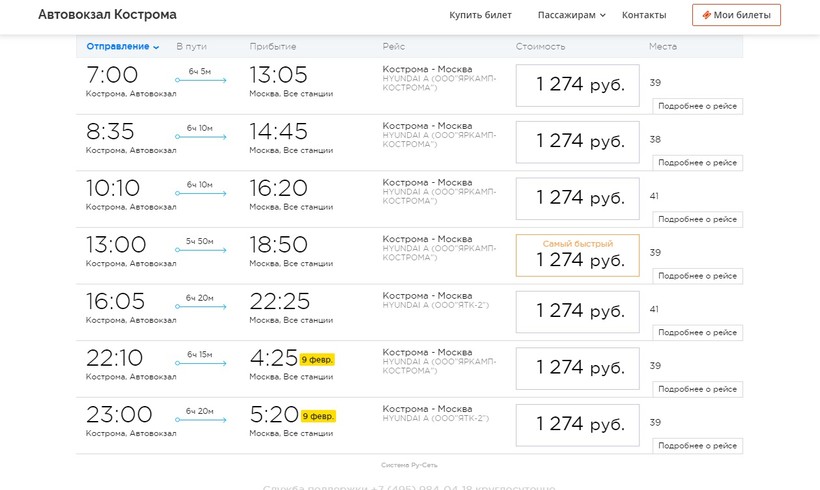Sort by Отправление column header
The image size is (820, 490).
click(118, 47)
